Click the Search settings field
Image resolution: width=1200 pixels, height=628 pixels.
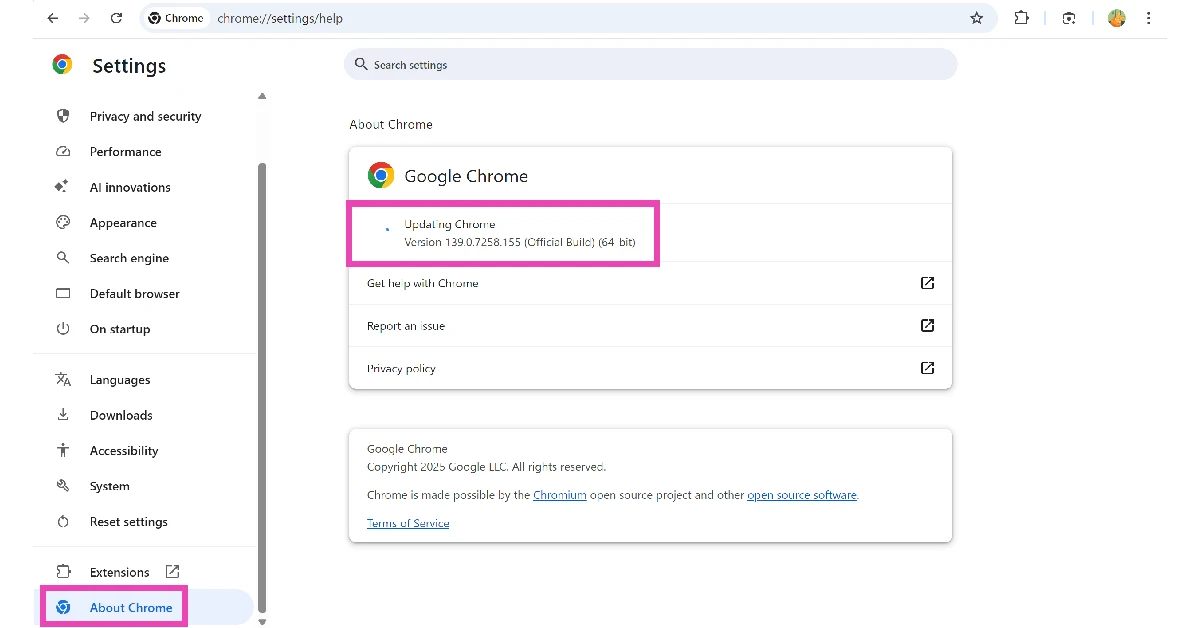tap(650, 65)
